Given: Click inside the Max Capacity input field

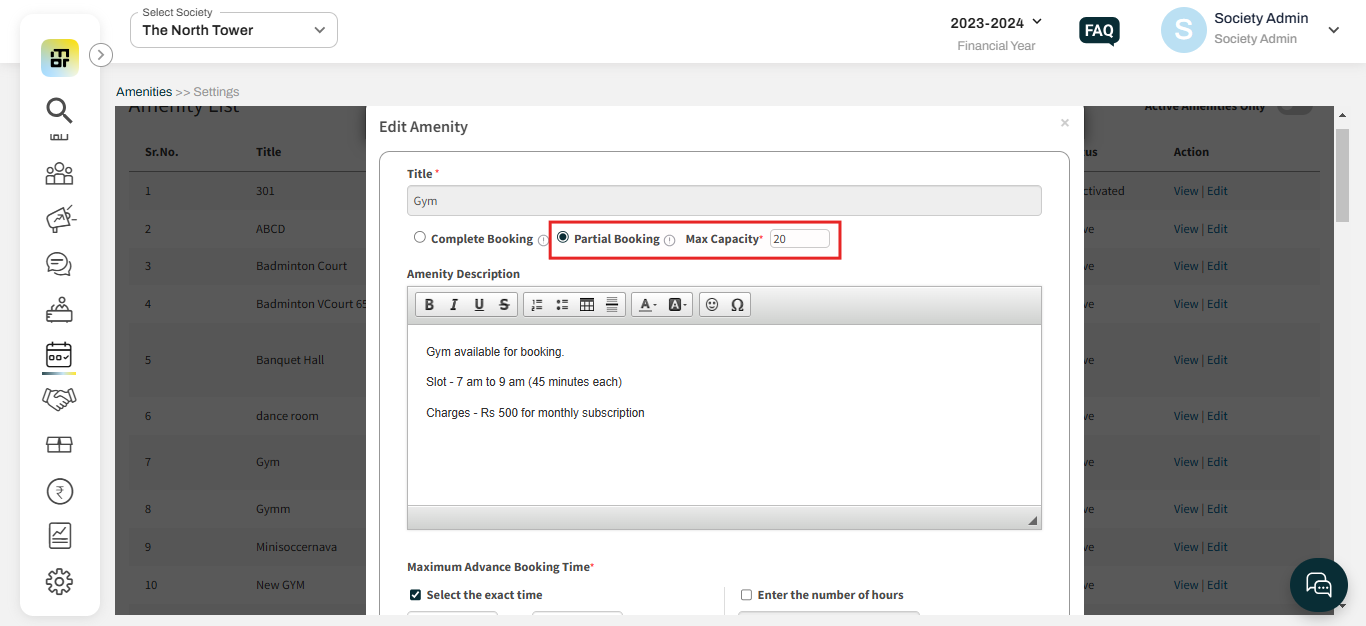Looking at the screenshot, I should click(800, 238).
